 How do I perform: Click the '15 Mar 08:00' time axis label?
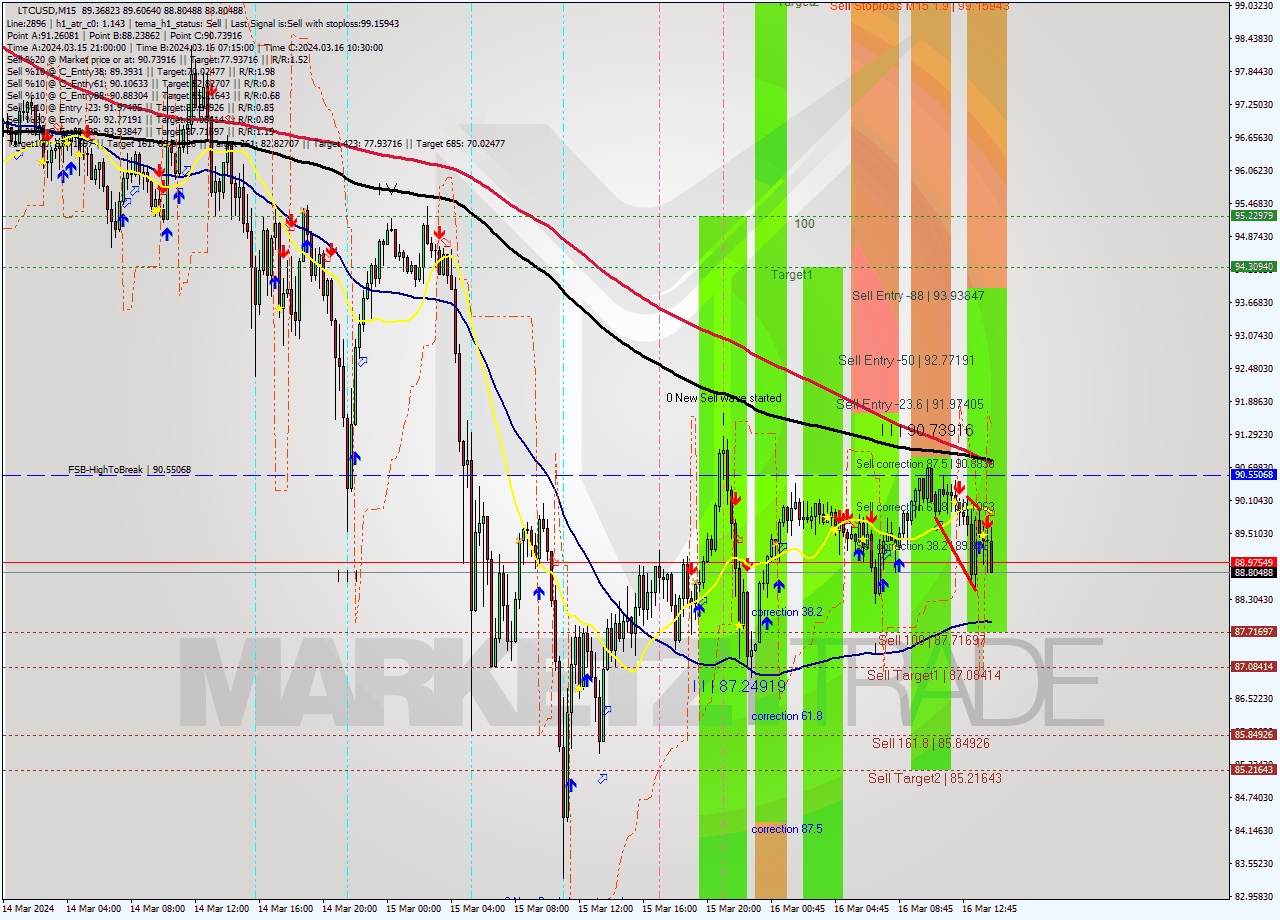[540, 909]
